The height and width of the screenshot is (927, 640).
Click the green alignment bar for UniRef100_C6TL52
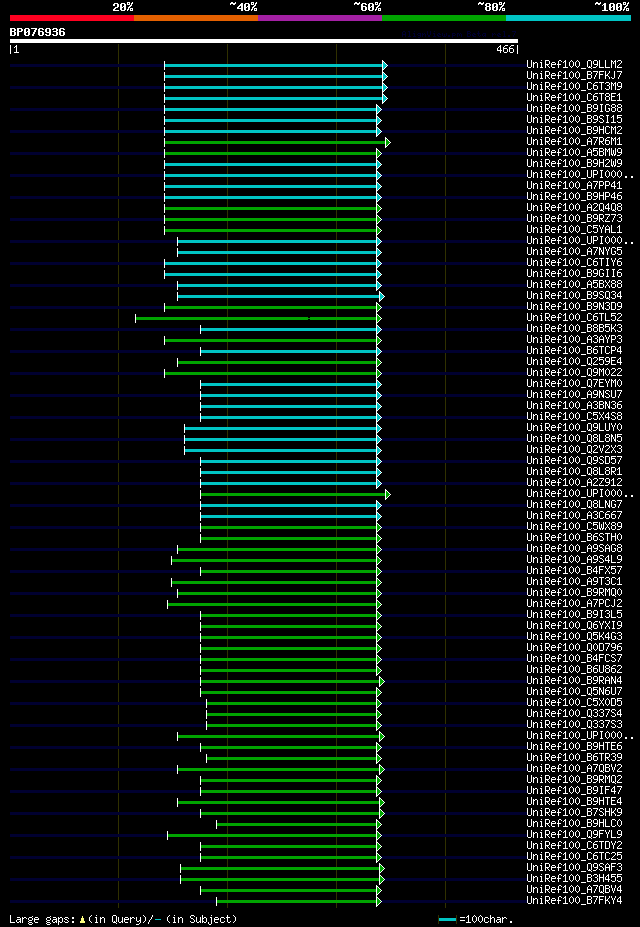(x=258, y=319)
